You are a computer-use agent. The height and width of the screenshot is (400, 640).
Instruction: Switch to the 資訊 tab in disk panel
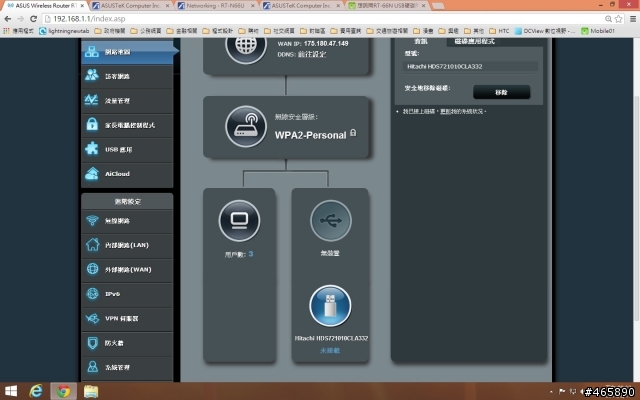pyautogui.click(x=421, y=41)
